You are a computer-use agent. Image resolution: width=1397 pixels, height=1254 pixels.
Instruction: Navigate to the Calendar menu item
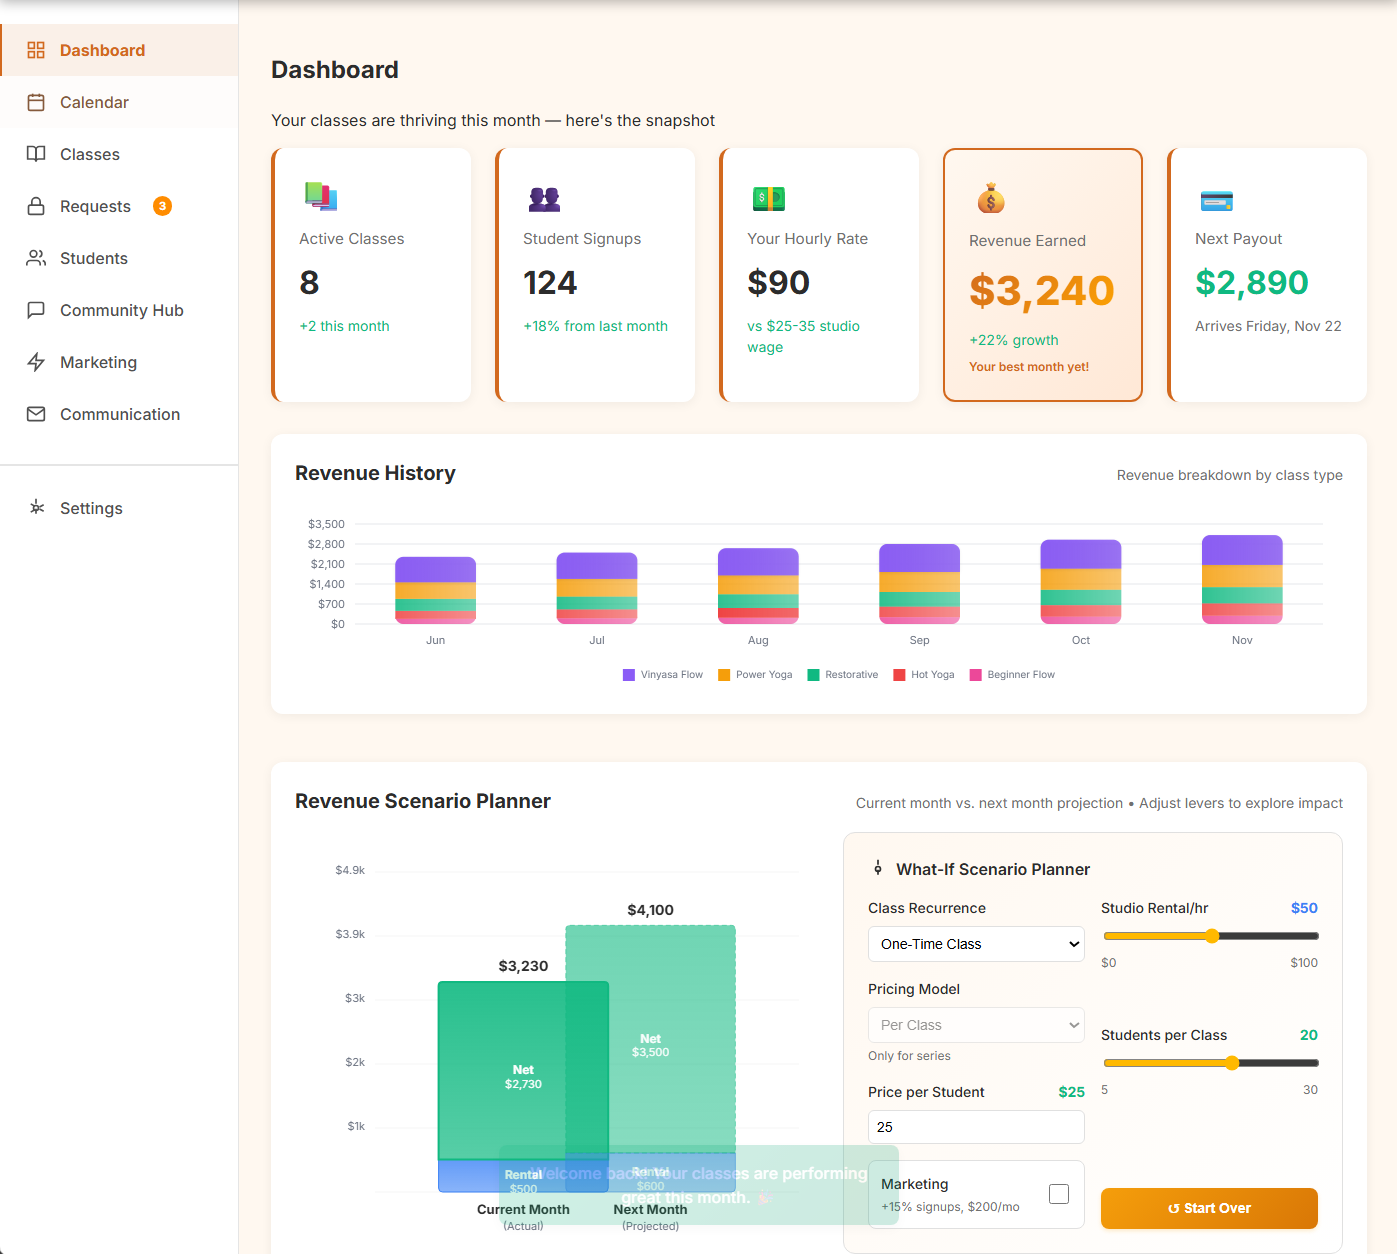click(94, 102)
